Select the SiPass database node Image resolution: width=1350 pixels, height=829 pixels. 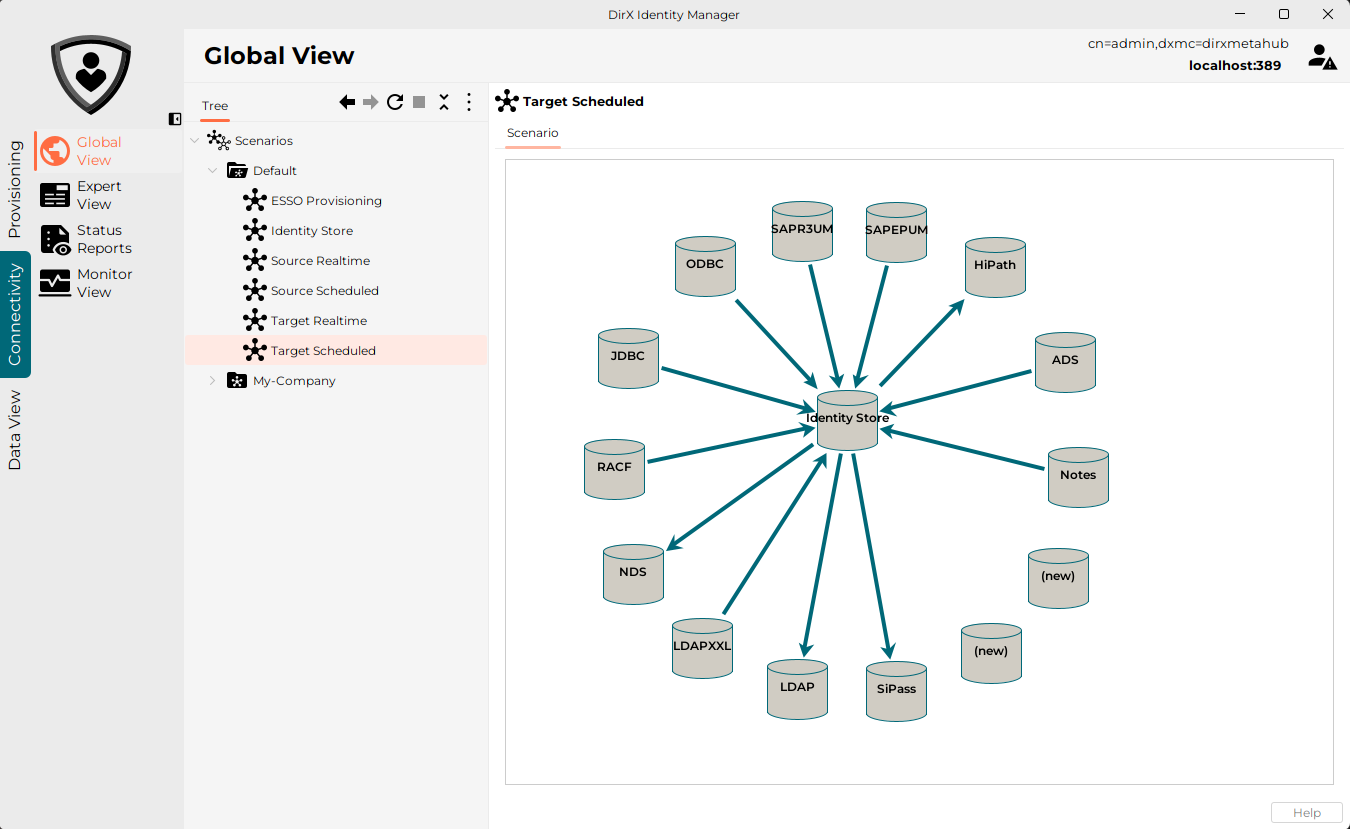[x=895, y=691]
